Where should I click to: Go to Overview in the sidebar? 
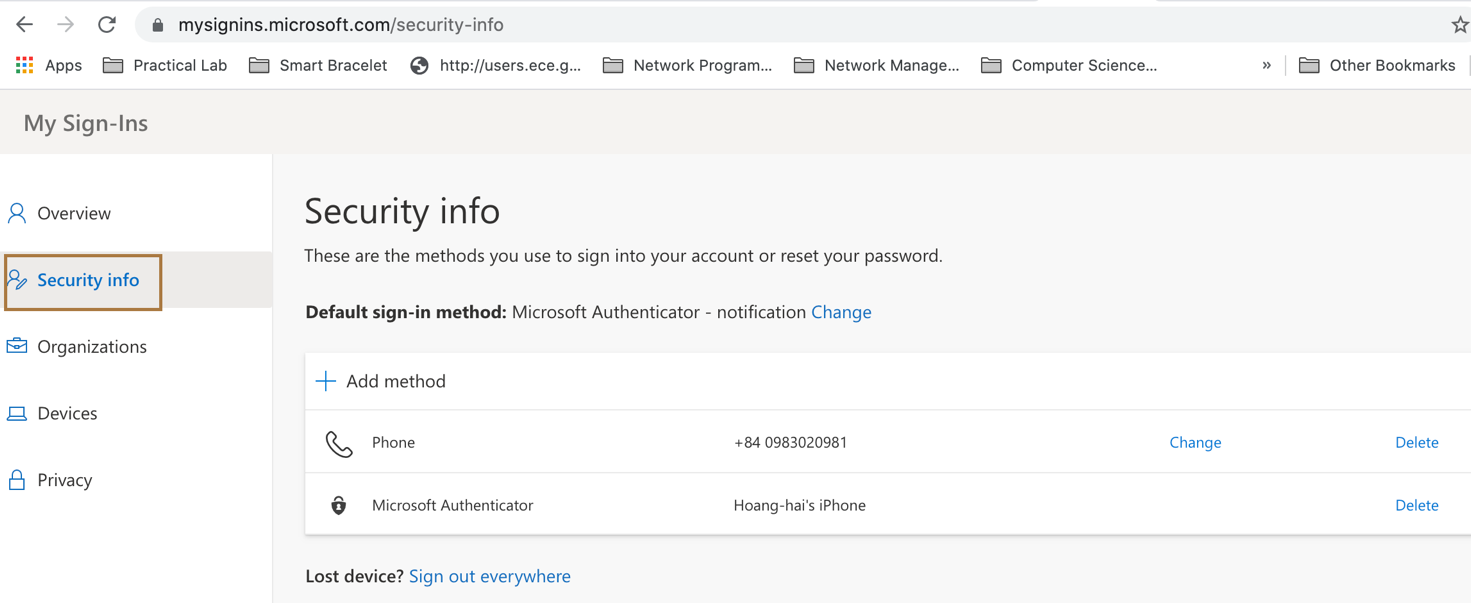click(73, 213)
